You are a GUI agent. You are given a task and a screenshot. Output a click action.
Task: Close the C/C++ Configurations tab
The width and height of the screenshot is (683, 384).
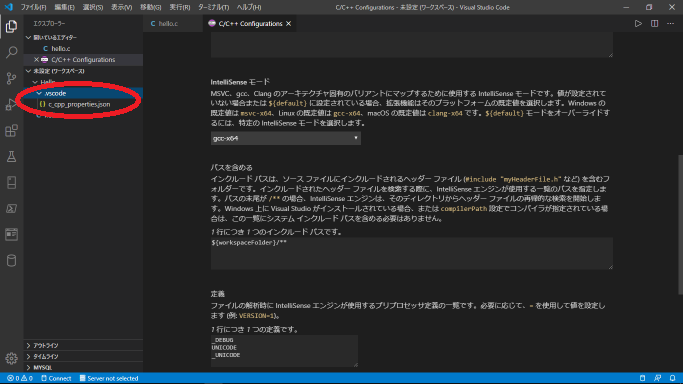coord(288,24)
